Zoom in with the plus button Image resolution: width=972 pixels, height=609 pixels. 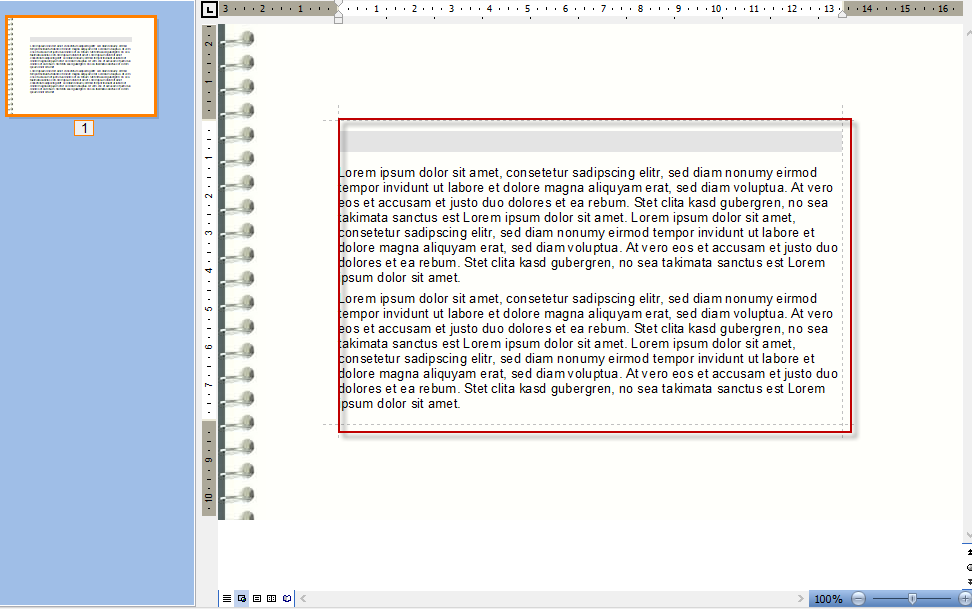965,598
